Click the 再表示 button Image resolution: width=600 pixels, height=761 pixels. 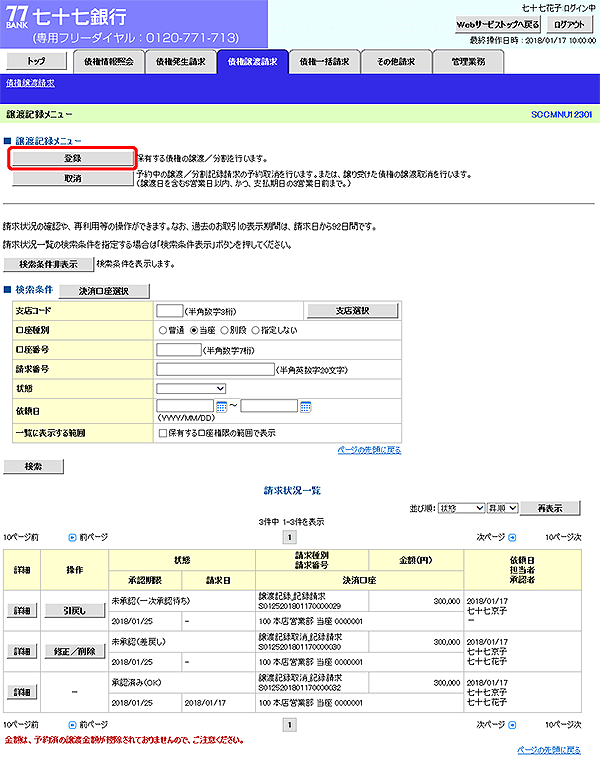click(x=550, y=508)
